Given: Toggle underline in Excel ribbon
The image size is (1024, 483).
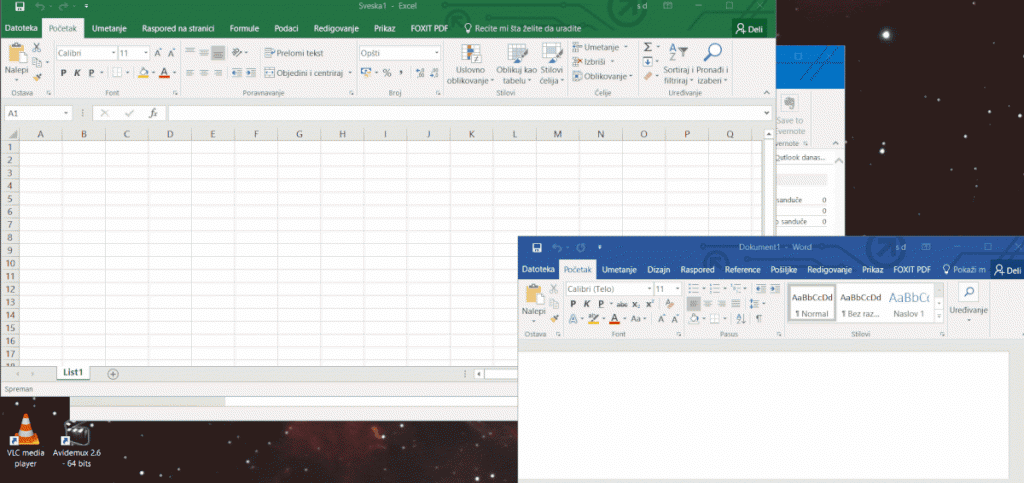Looking at the screenshot, I should [91, 73].
